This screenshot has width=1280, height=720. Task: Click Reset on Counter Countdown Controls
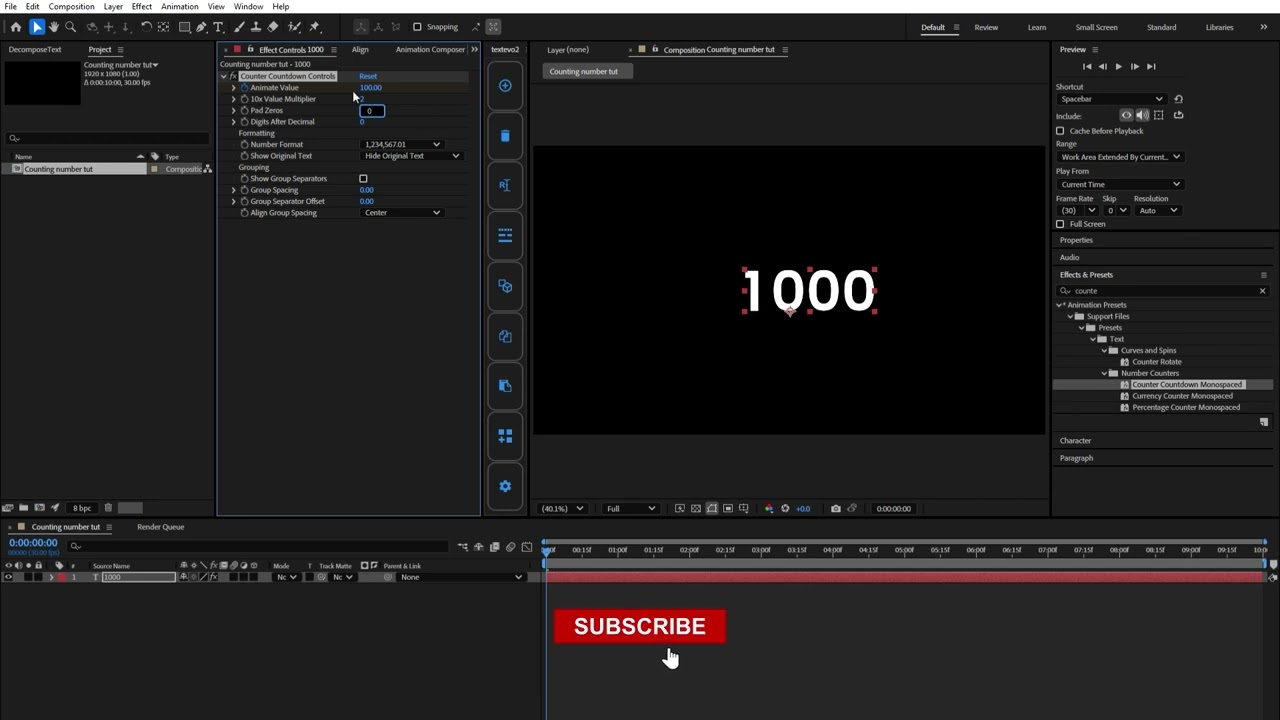tap(368, 76)
